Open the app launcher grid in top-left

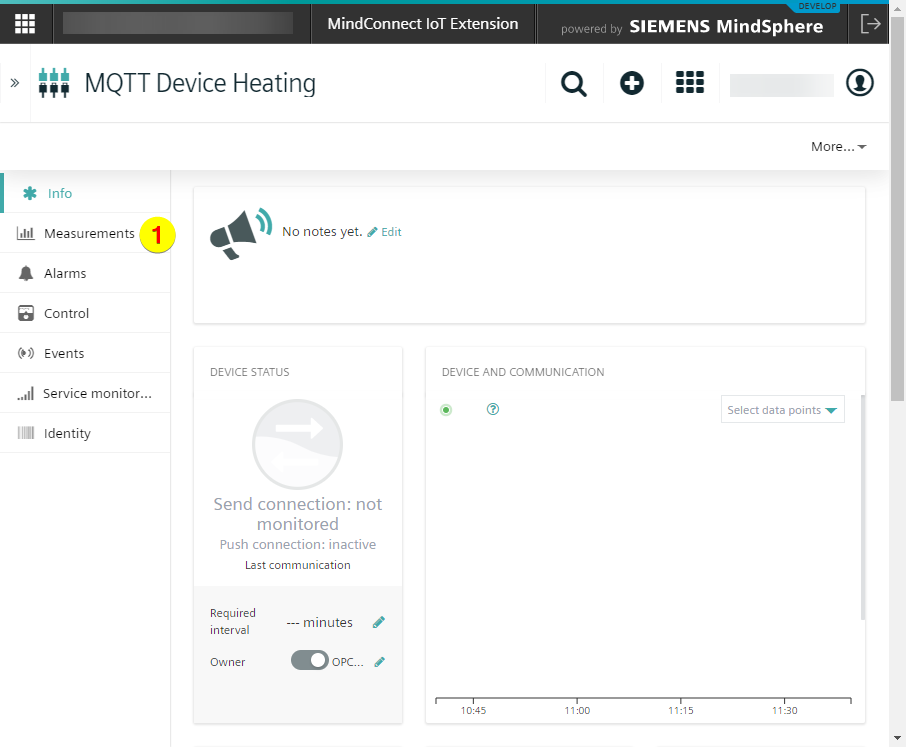click(x=25, y=24)
